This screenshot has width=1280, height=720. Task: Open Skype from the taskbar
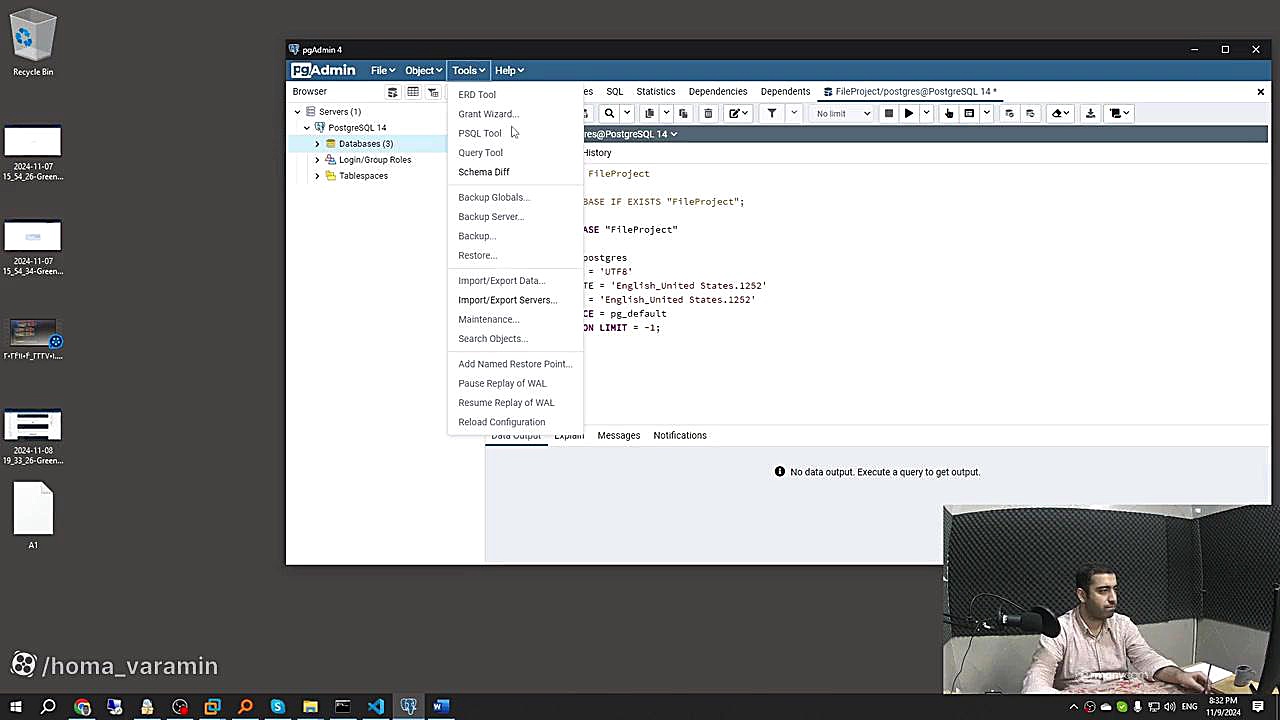pos(278,707)
